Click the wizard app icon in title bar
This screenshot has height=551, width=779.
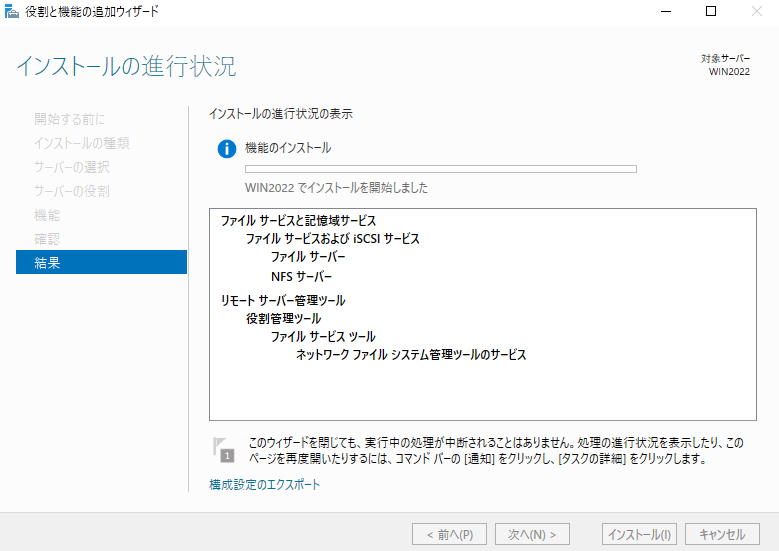coord(12,11)
